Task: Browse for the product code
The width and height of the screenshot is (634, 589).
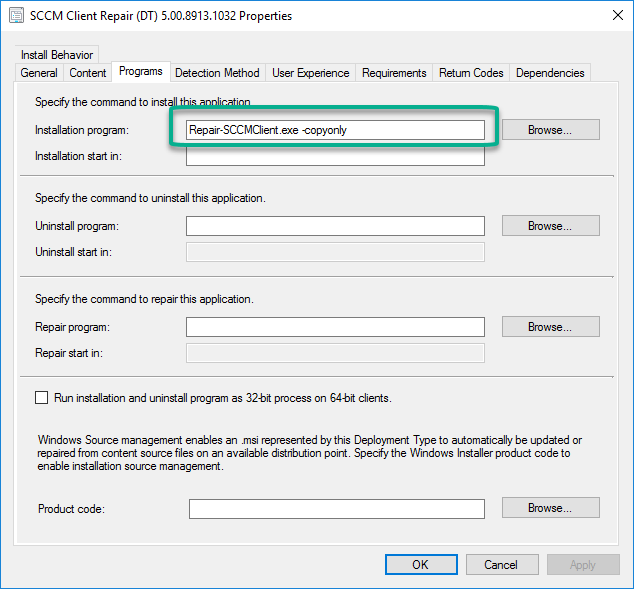Action: [x=550, y=508]
